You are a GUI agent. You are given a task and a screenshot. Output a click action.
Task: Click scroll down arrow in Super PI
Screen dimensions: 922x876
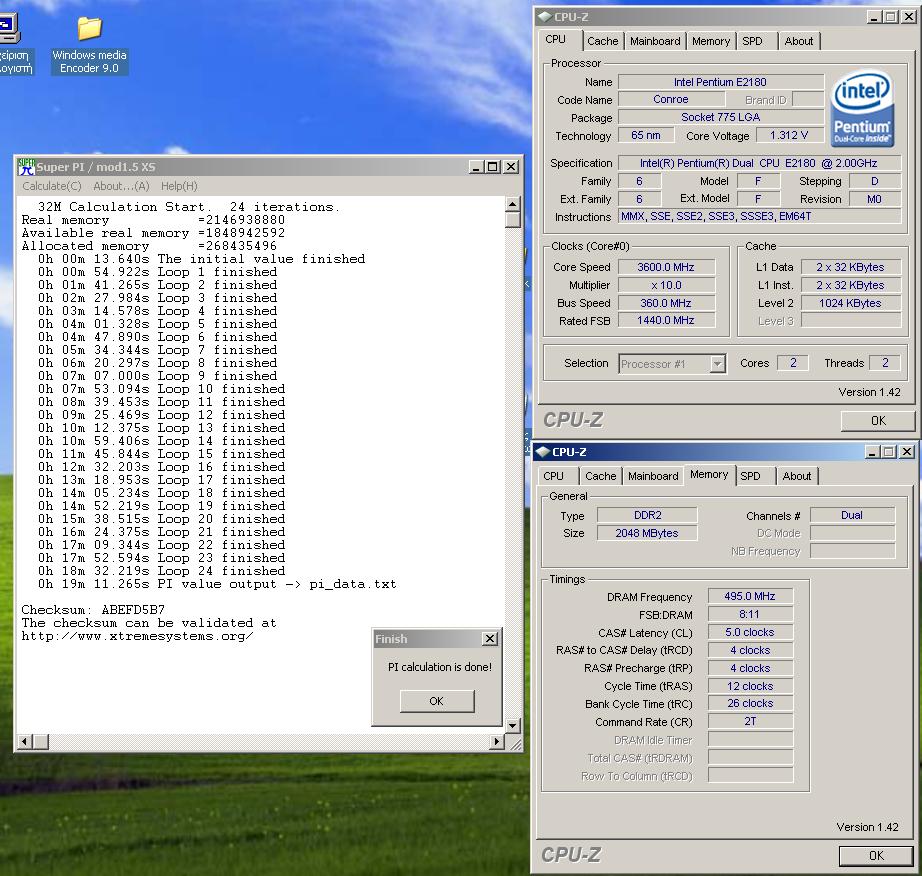(513, 725)
